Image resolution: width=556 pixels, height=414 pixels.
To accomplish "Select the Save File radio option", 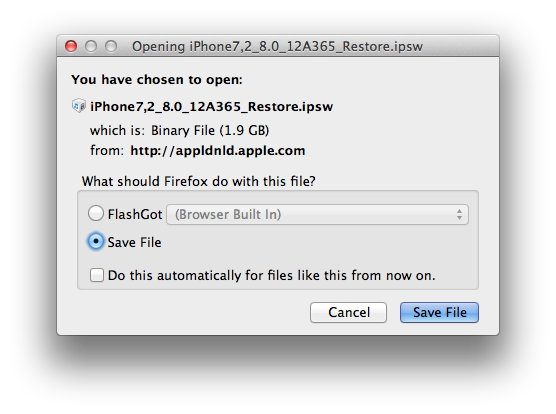I will pos(96,241).
